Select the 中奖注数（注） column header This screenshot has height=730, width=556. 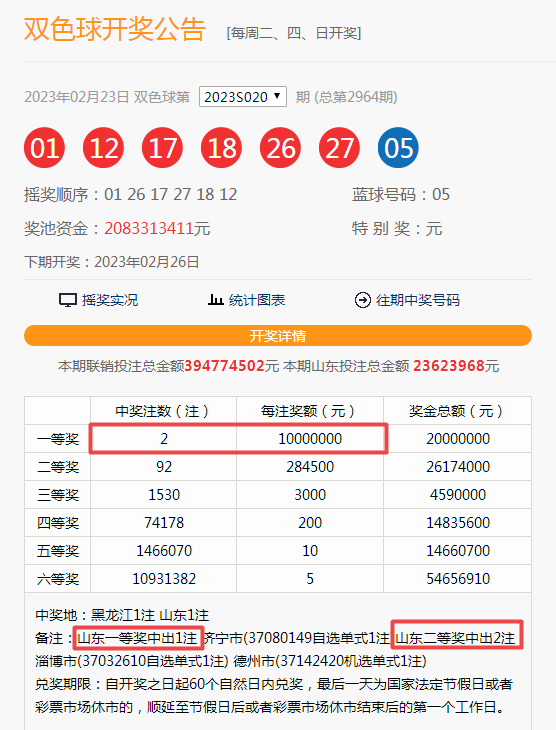[163, 411]
